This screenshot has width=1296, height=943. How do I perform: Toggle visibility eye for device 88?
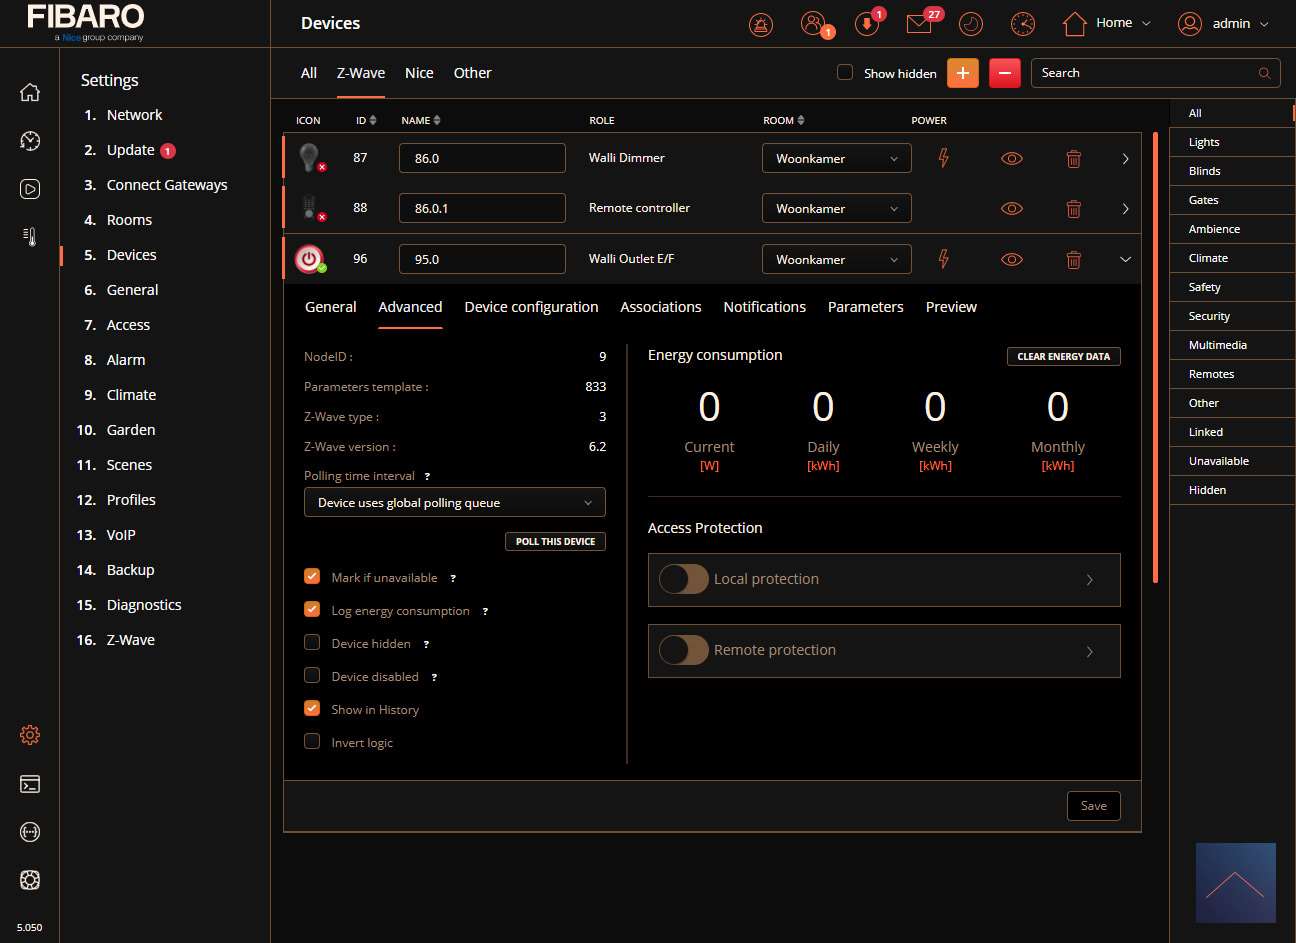click(x=1011, y=209)
